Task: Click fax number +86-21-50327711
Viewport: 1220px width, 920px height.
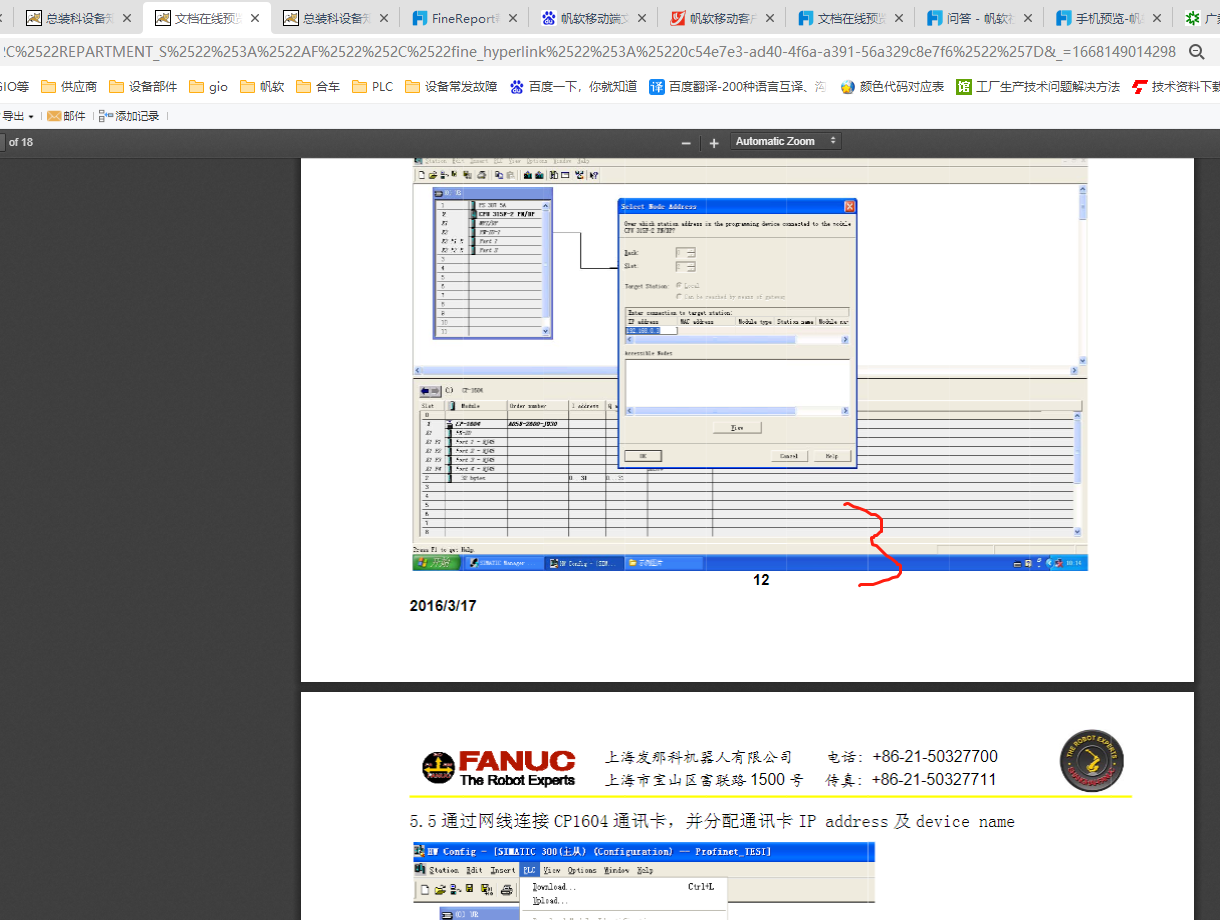Action: (x=934, y=780)
